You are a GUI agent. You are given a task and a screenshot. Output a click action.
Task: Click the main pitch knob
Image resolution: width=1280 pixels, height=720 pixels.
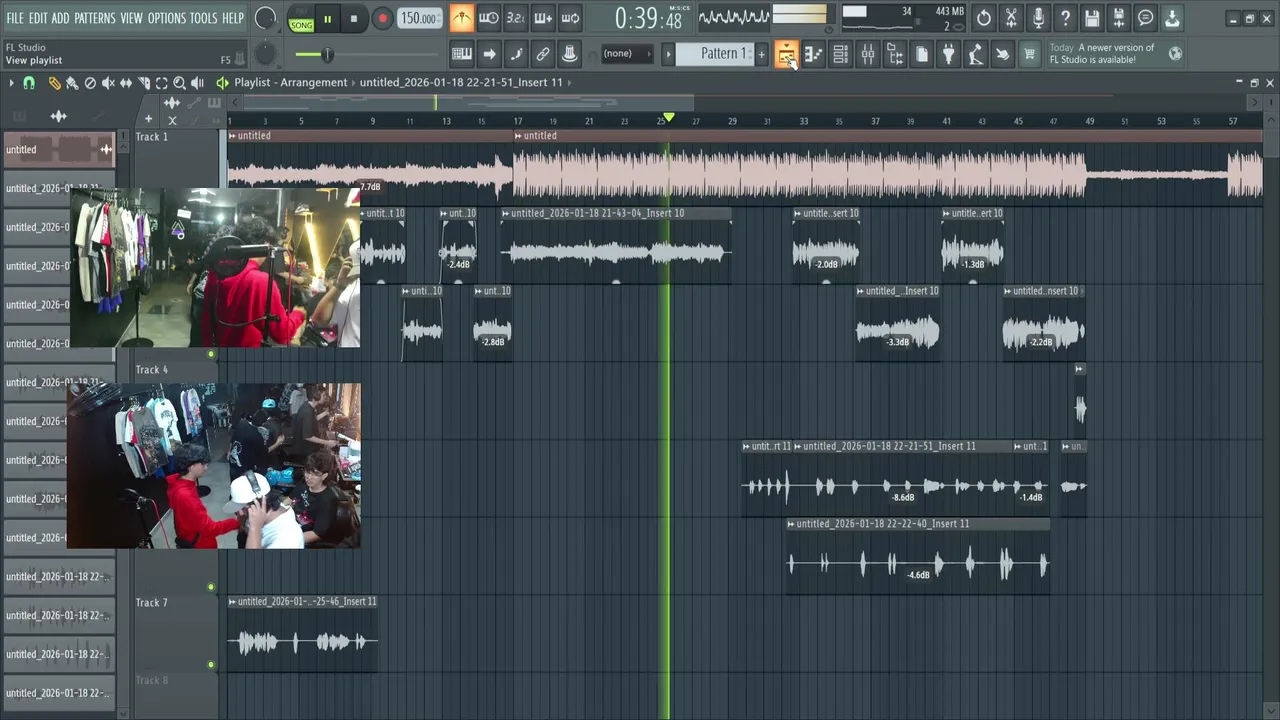coord(265,54)
